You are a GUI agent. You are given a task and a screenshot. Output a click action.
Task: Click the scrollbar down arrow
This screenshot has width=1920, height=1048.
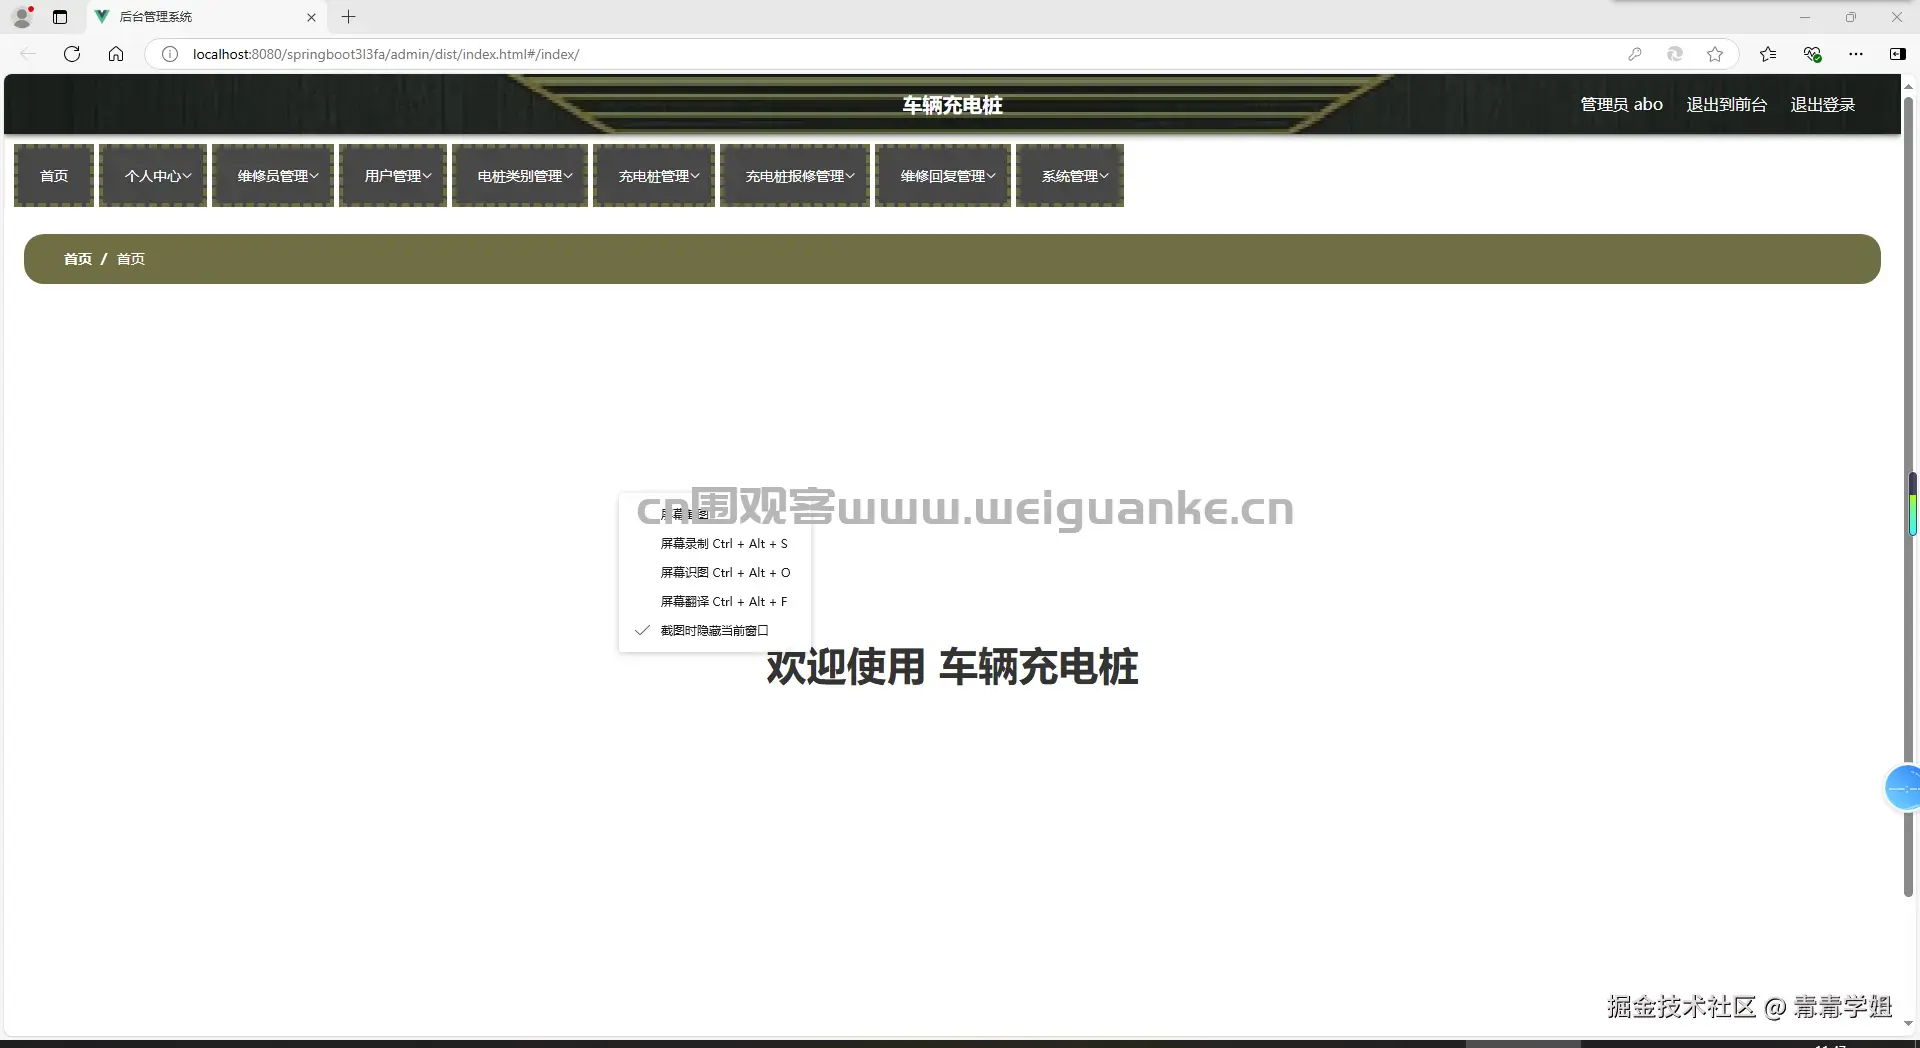(x=1908, y=1024)
